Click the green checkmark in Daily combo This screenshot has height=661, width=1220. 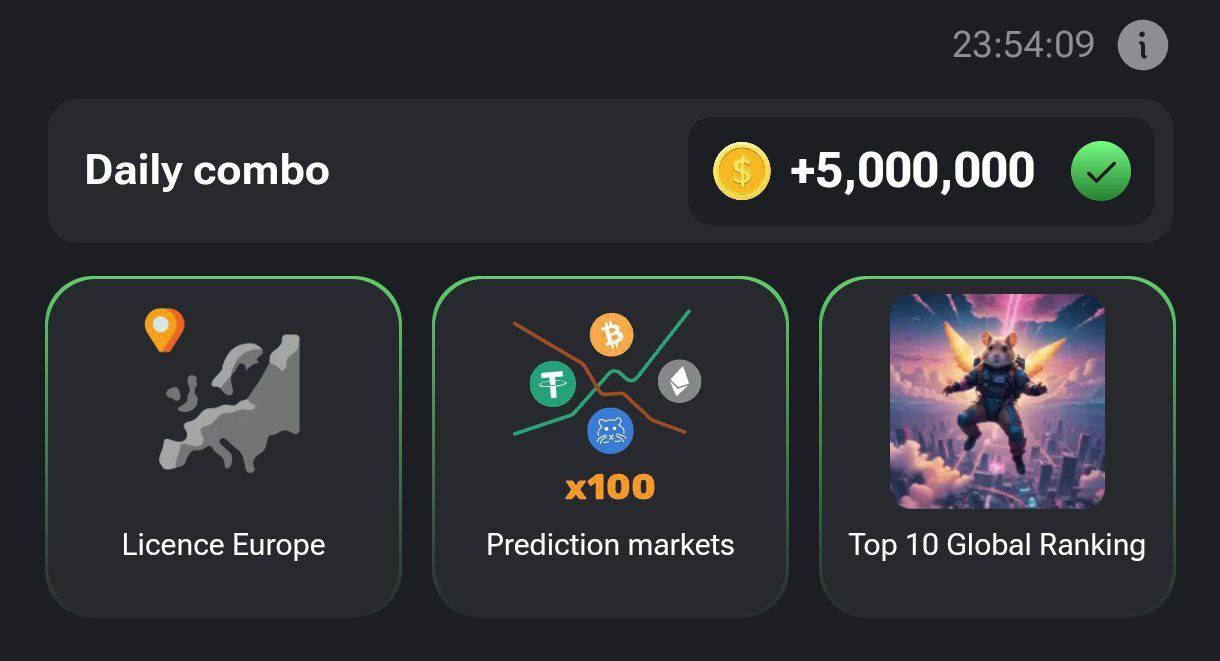(x=1100, y=172)
